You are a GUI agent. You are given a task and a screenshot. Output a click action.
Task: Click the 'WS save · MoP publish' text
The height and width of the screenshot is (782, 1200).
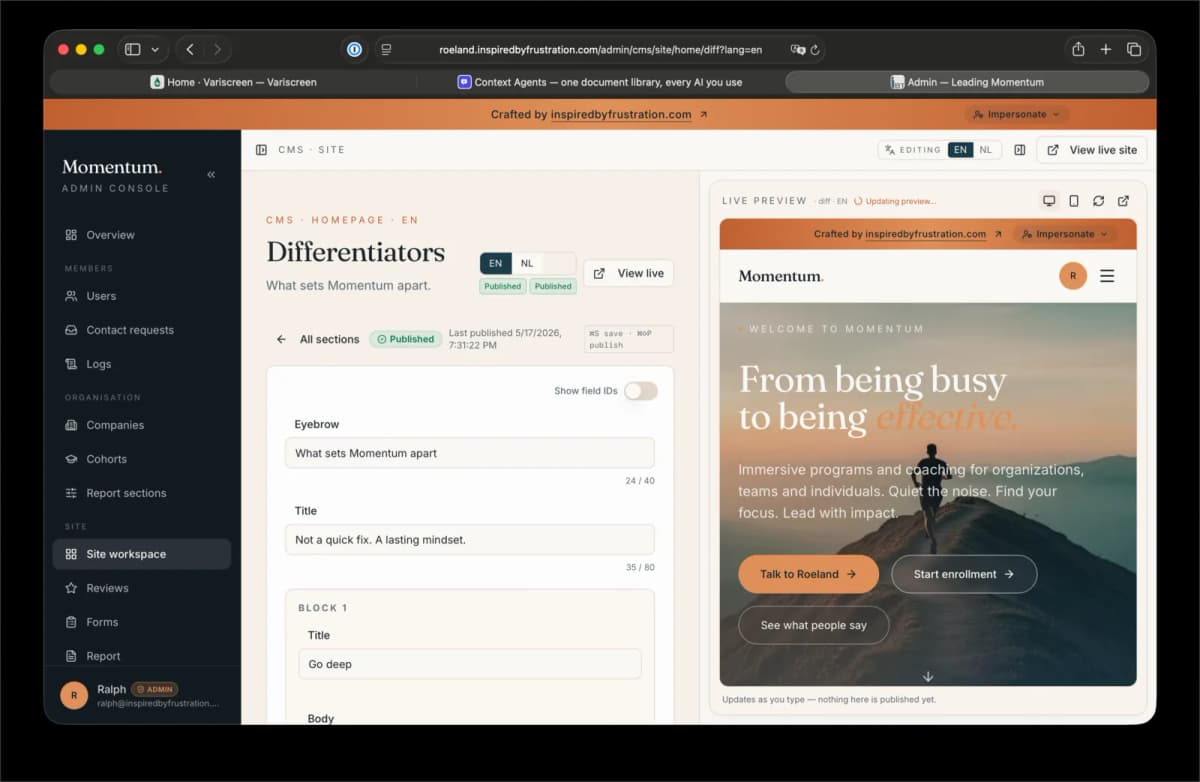pyautogui.click(x=628, y=339)
